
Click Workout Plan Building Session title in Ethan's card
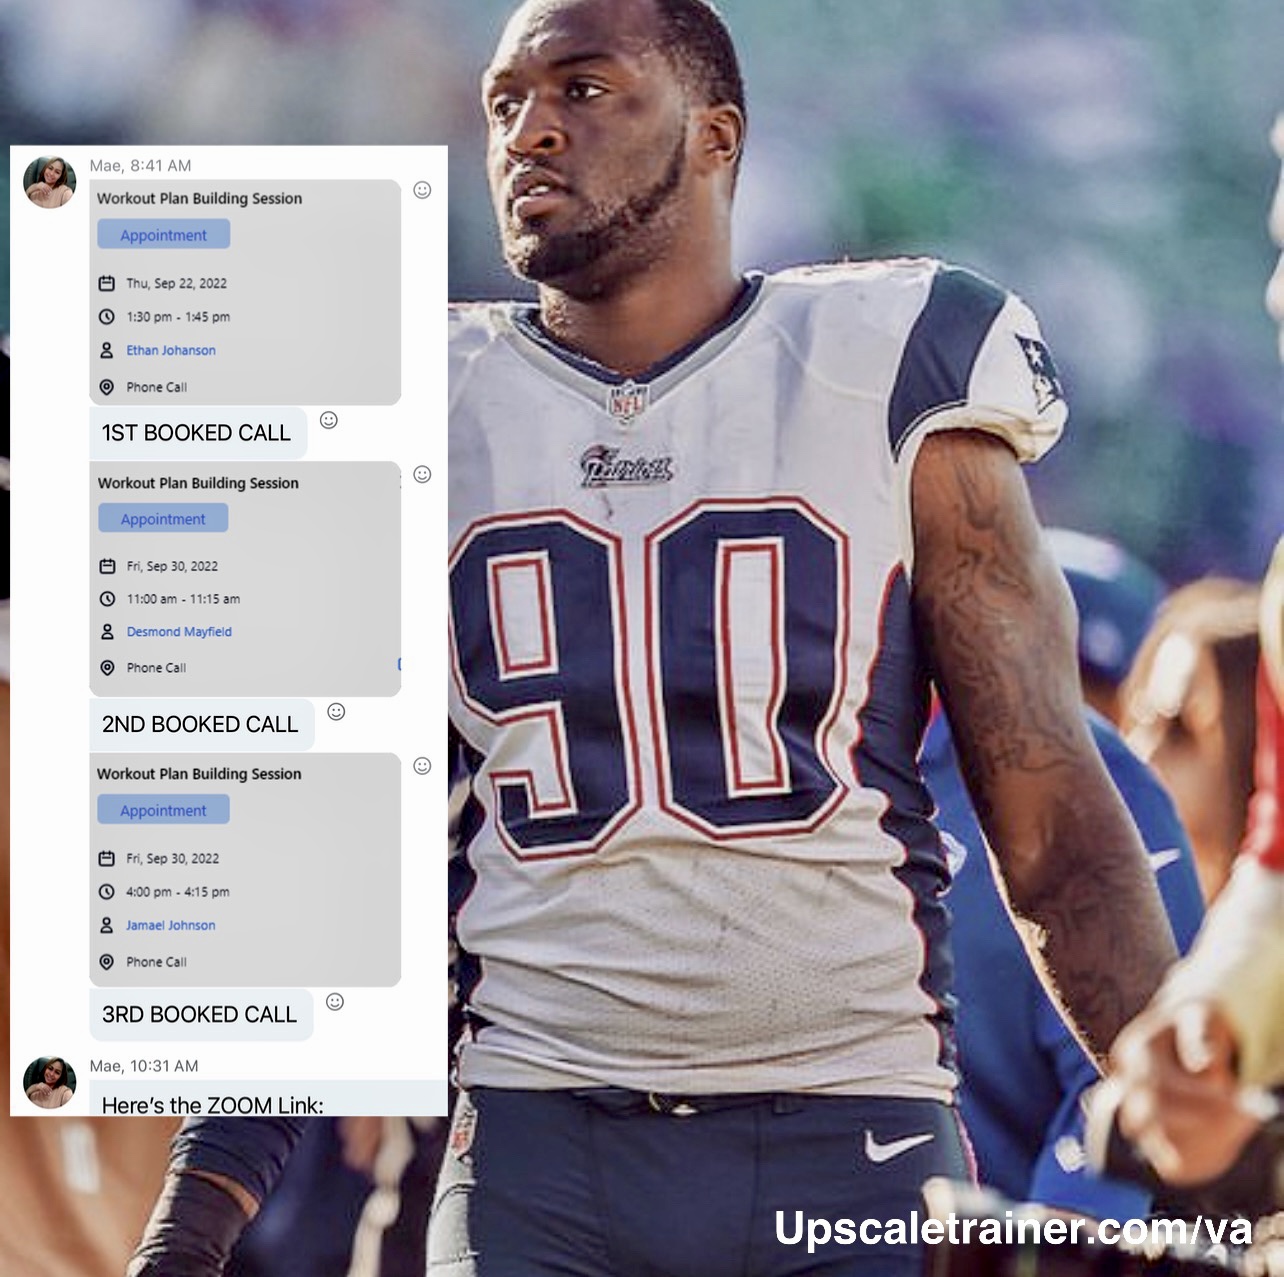[x=199, y=198]
